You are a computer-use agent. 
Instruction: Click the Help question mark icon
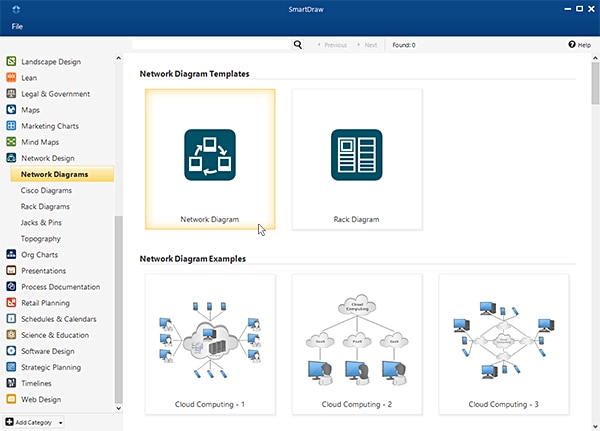click(572, 44)
